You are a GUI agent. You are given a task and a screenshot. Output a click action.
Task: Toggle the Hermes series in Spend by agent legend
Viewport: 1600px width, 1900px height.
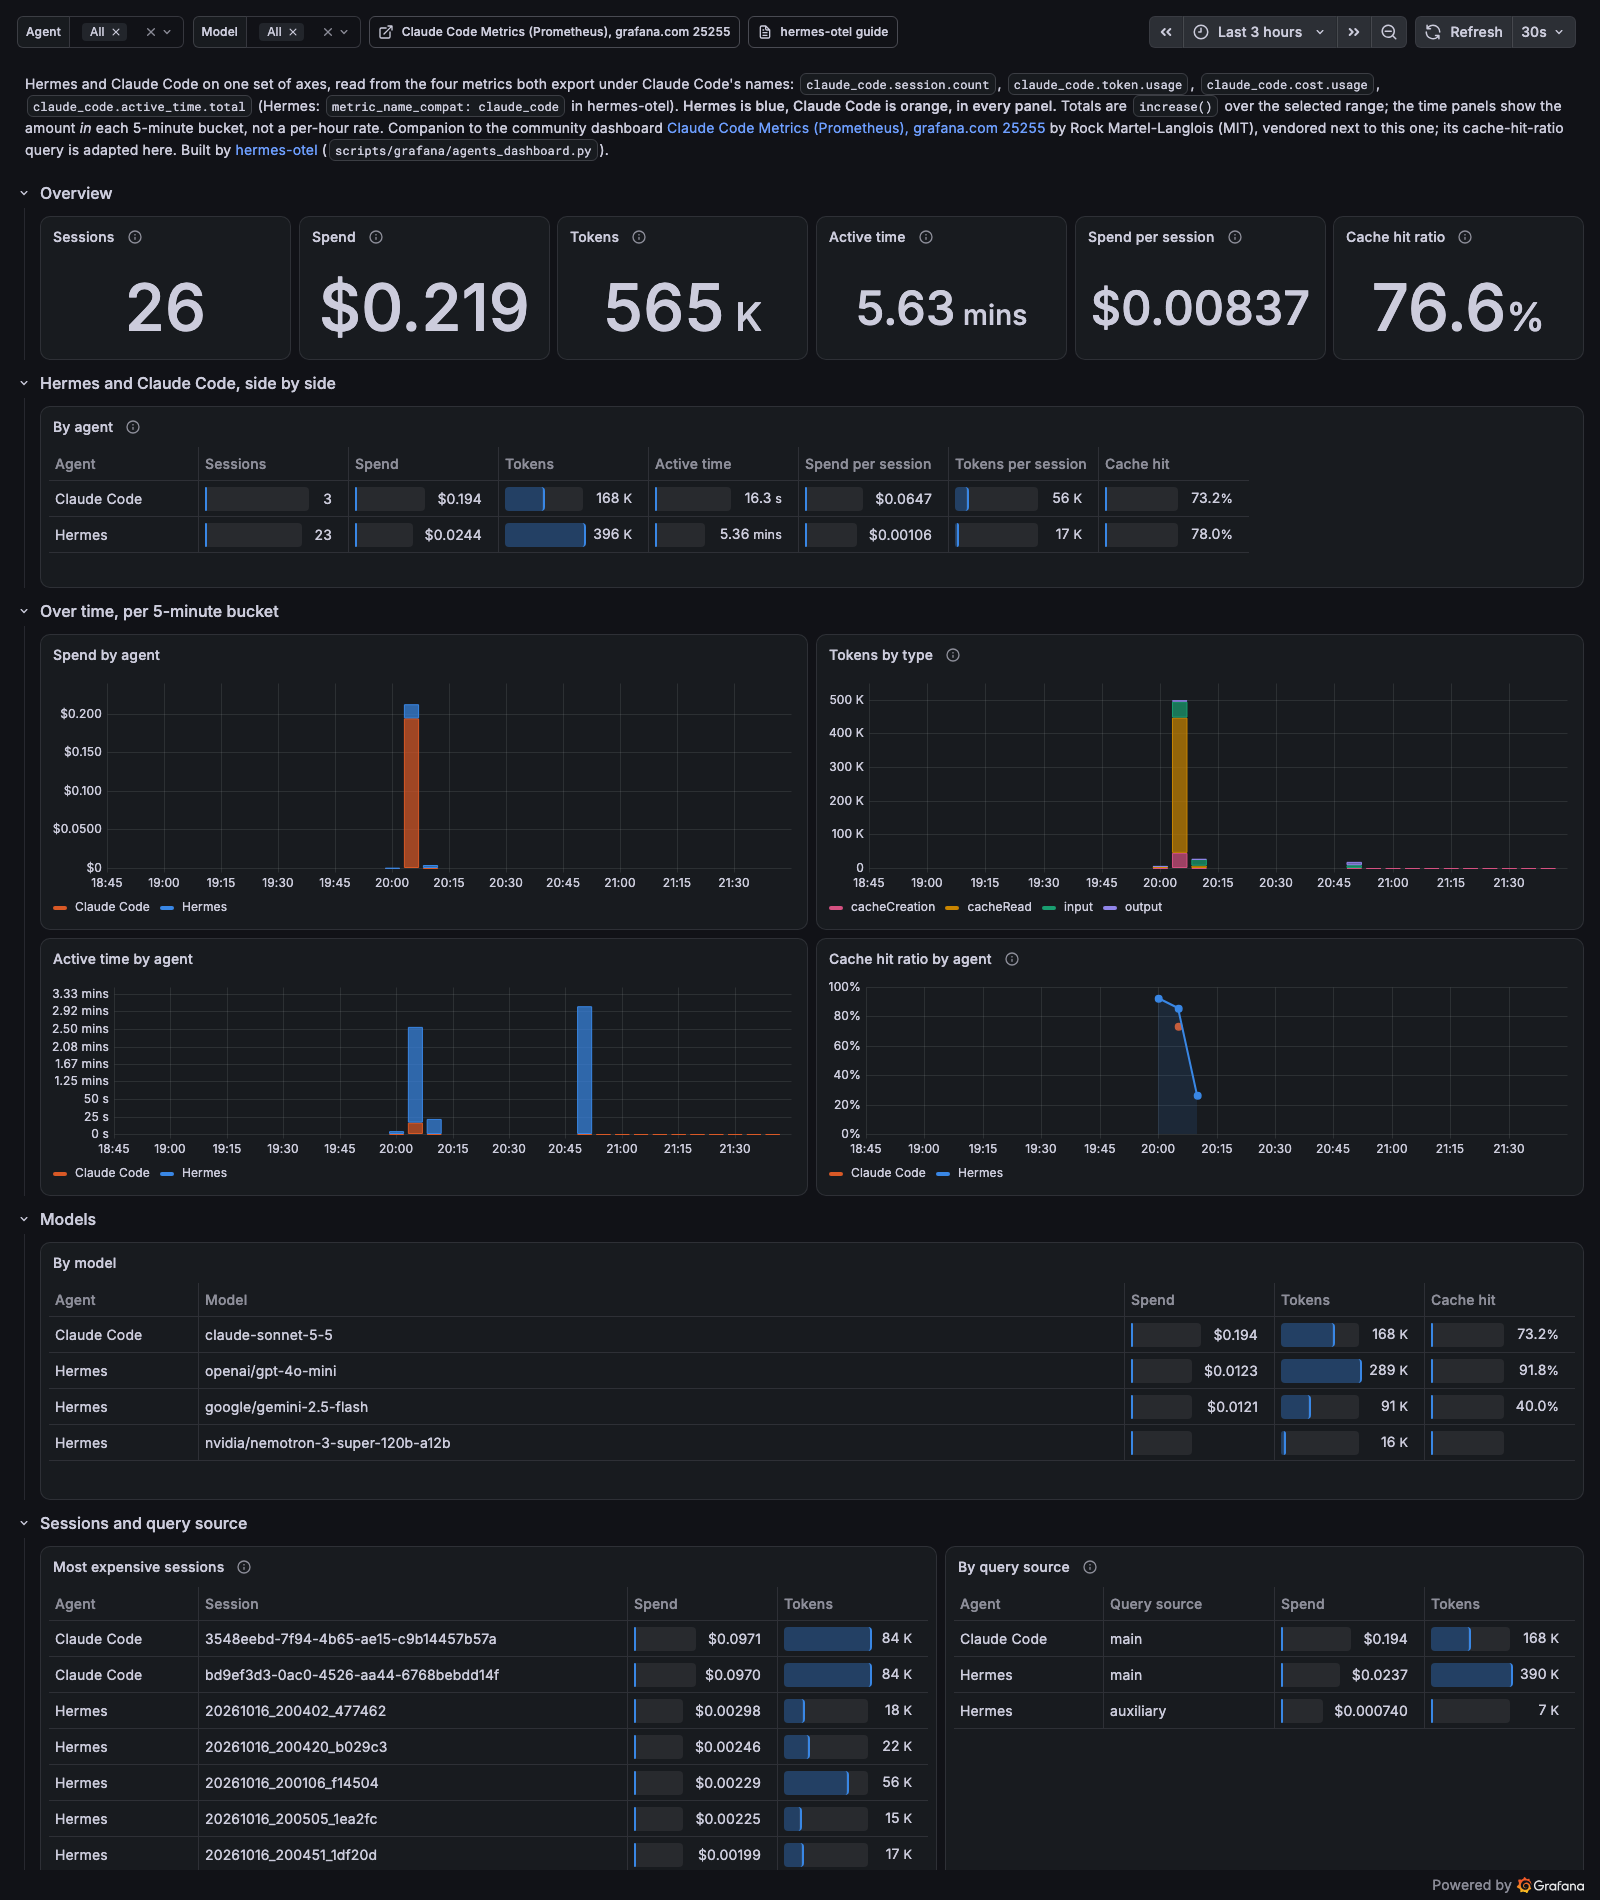204,907
